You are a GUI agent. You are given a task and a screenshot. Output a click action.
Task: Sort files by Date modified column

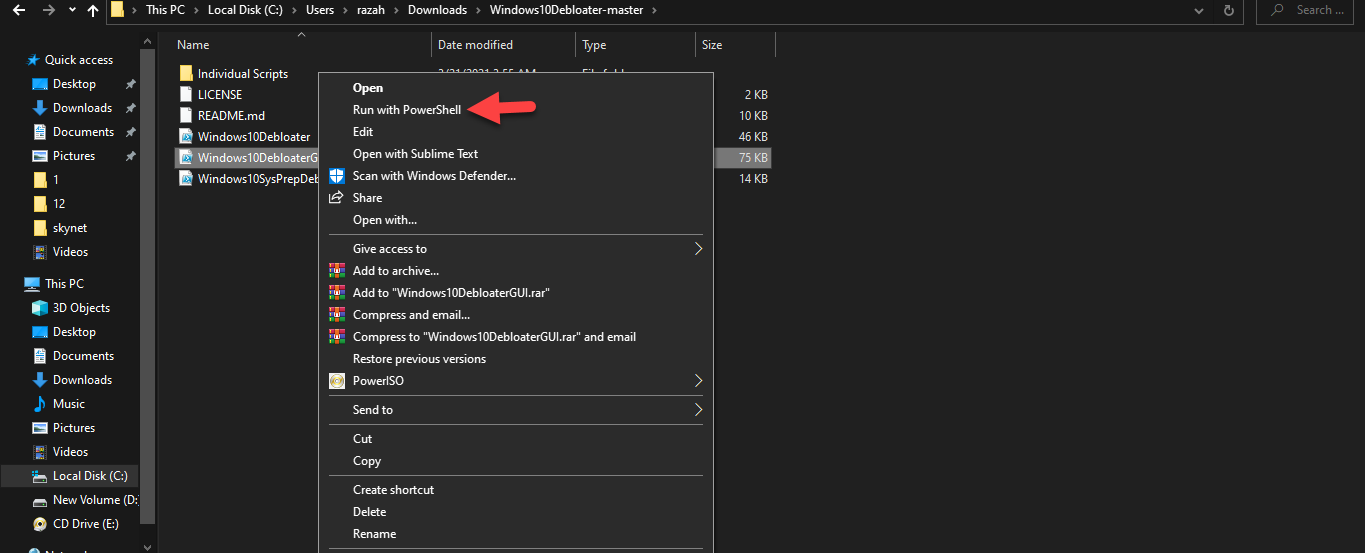pos(475,45)
